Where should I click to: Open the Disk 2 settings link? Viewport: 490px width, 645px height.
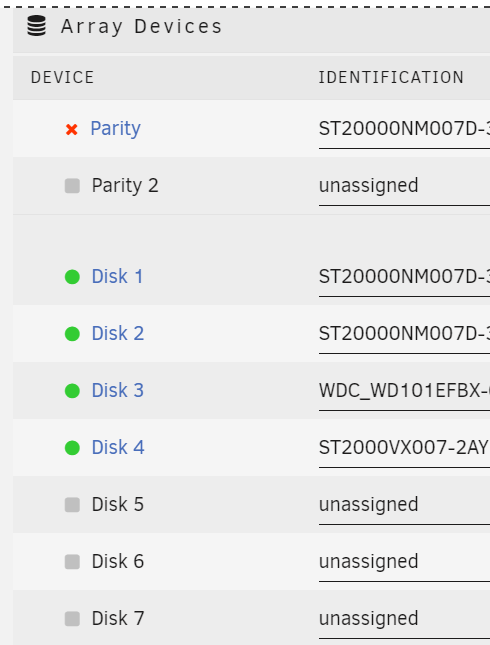(x=118, y=333)
